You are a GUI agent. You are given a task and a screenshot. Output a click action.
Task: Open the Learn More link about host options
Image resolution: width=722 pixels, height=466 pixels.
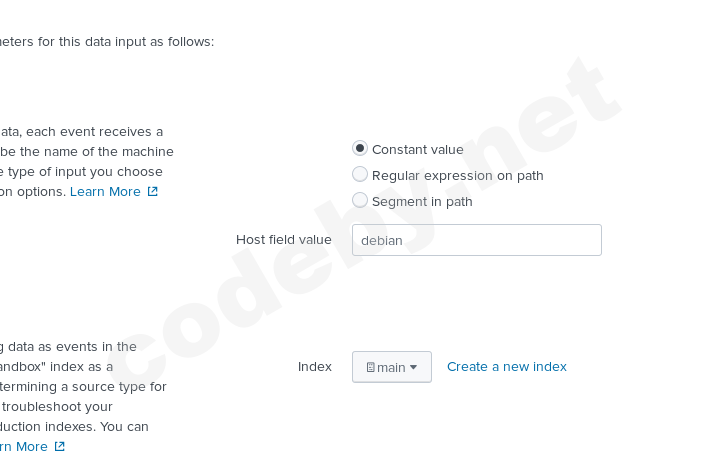point(105,192)
